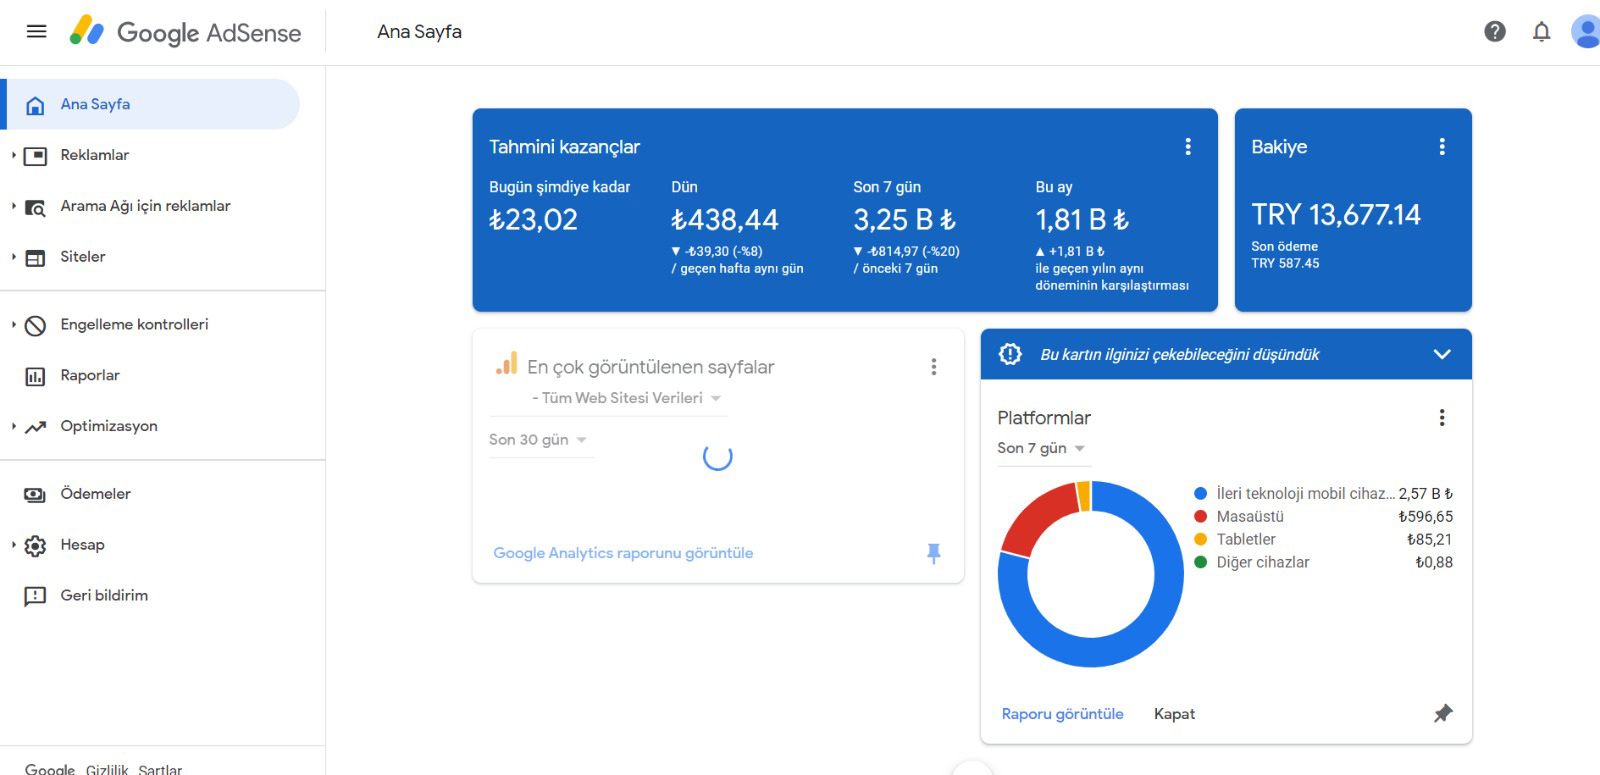The image size is (1600, 775).
Task: Click the Dün ₺438,44 earnings value
Action: 725,219
